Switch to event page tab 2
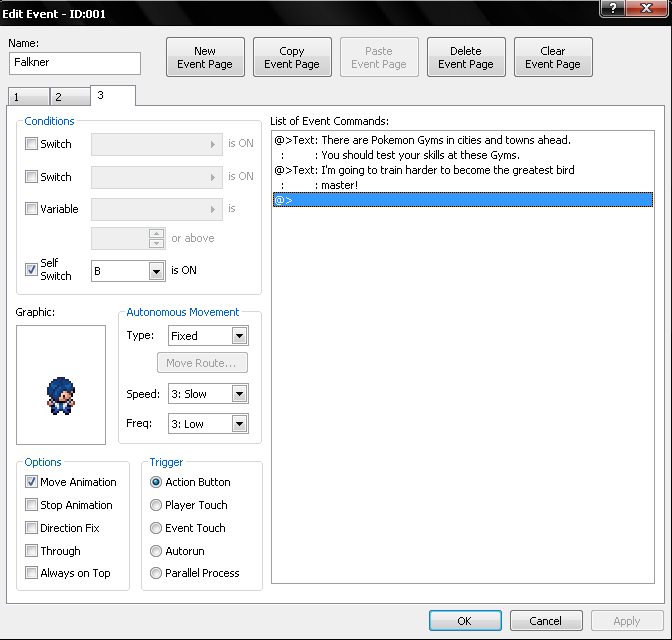672x640 pixels. [x=70, y=97]
